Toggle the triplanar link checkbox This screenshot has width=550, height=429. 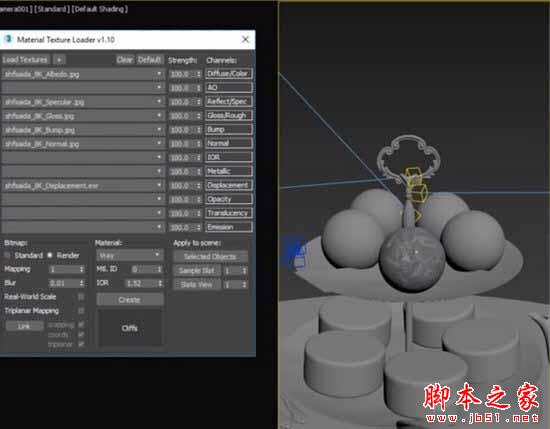[x=81, y=344]
